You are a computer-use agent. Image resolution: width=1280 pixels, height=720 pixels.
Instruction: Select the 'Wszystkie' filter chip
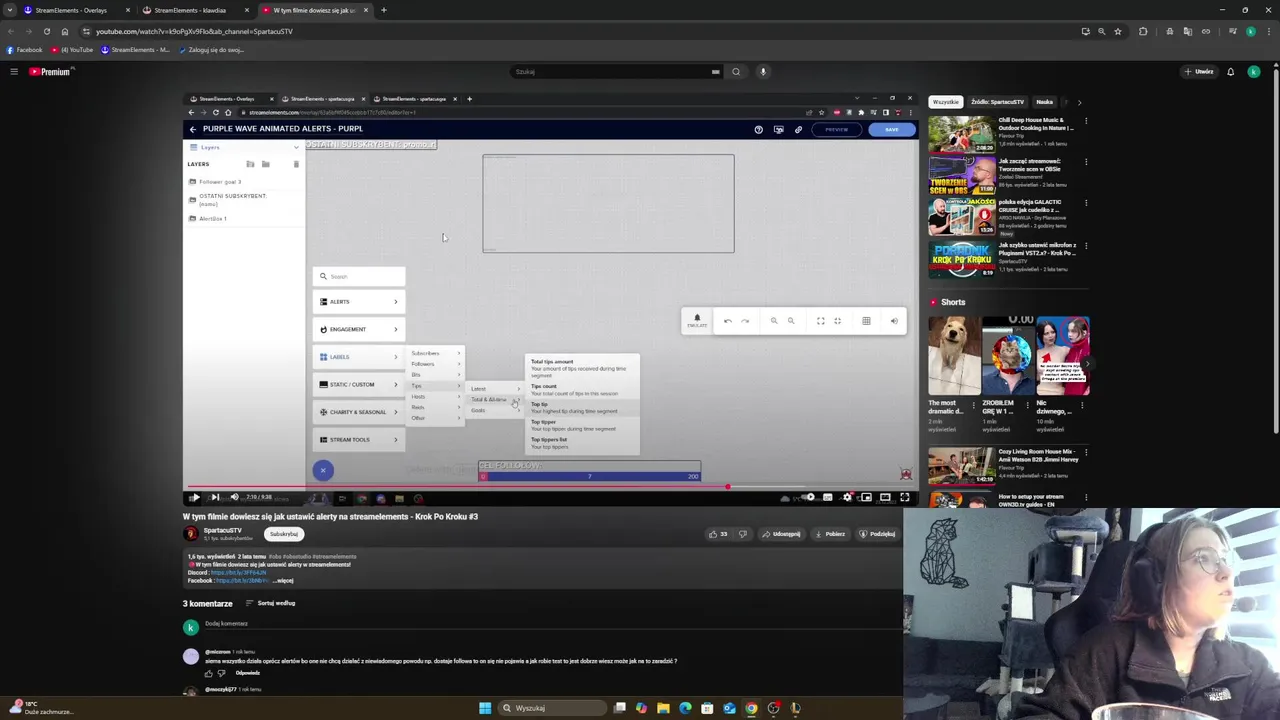click(x=945, y=102)
